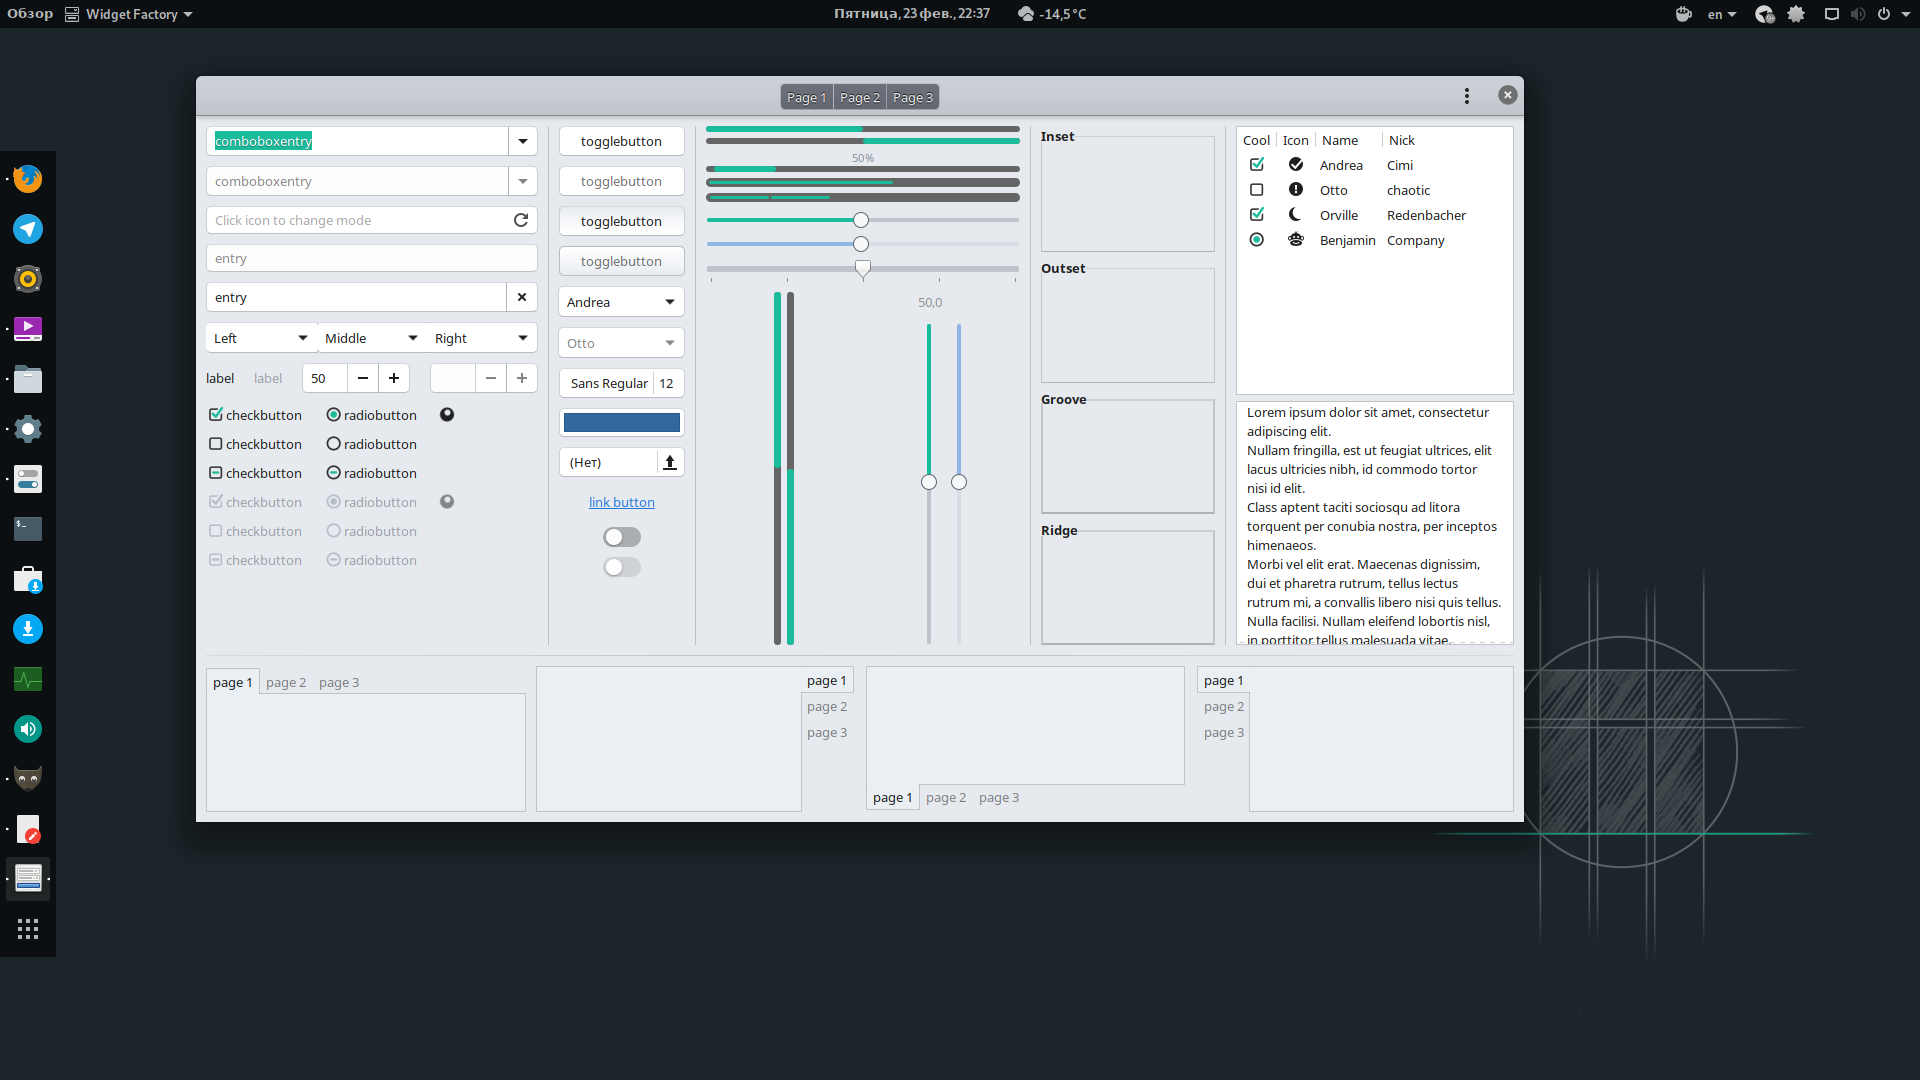Open the first comboboxentry dropdown arrow
The width and height of the screenshot is (1920, 1080).
pyautogui.click(x=523, y=141)
